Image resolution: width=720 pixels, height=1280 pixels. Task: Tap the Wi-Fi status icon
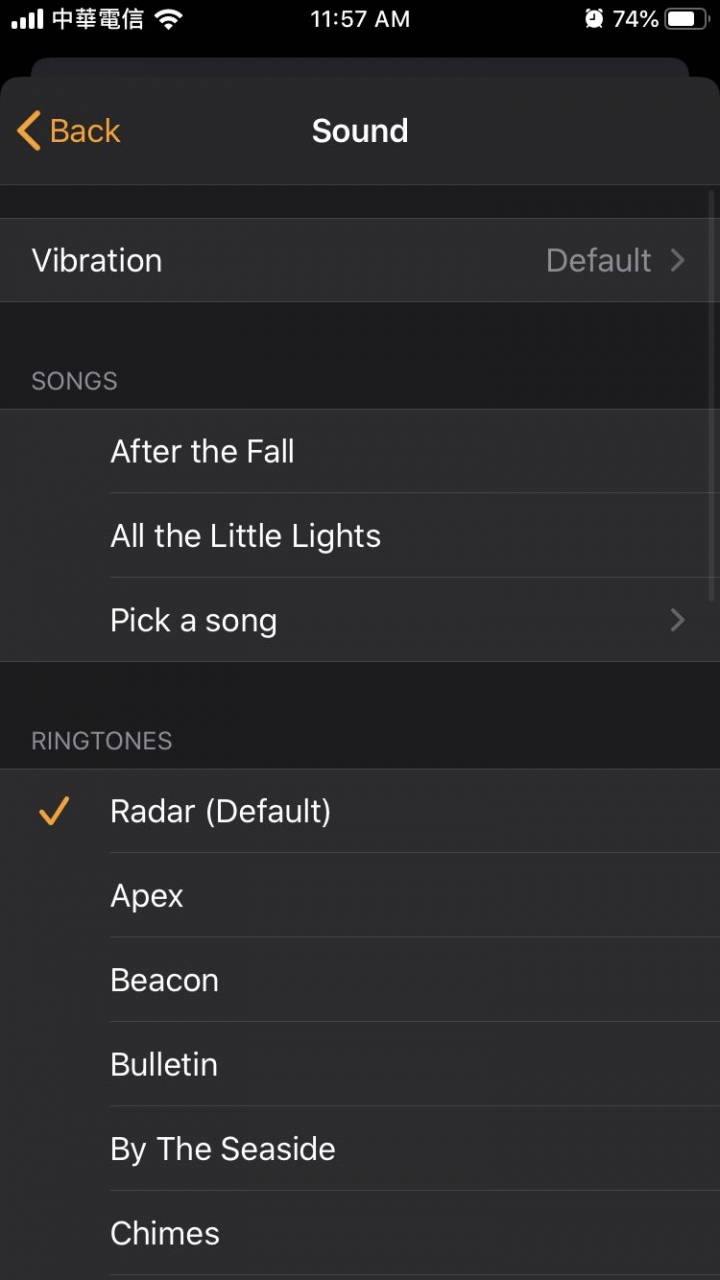click(x=169, y=19)
